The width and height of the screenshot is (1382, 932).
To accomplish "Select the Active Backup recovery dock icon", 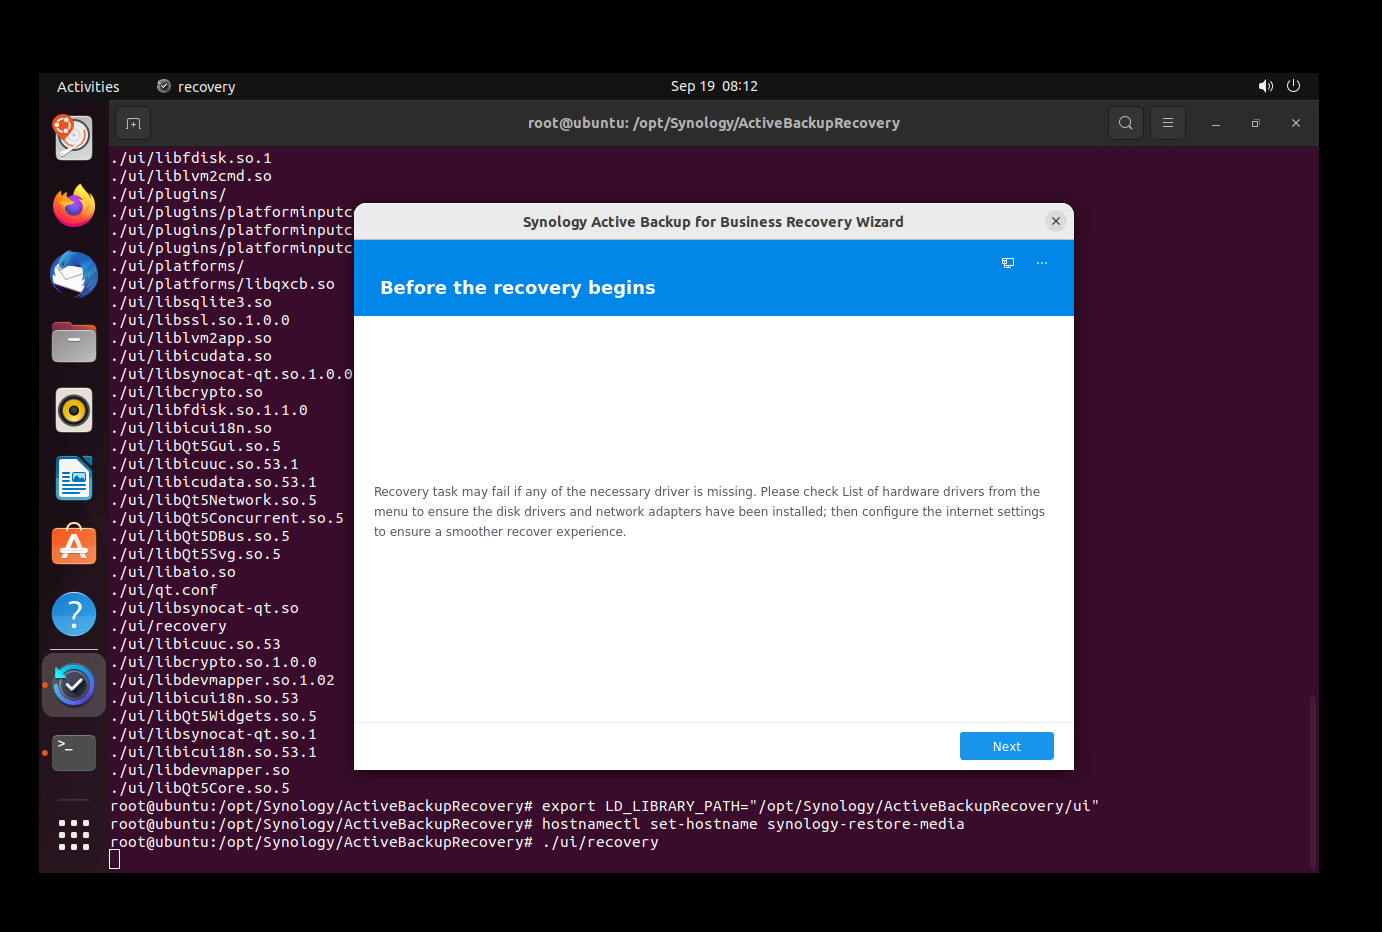I will pos(74,685).
